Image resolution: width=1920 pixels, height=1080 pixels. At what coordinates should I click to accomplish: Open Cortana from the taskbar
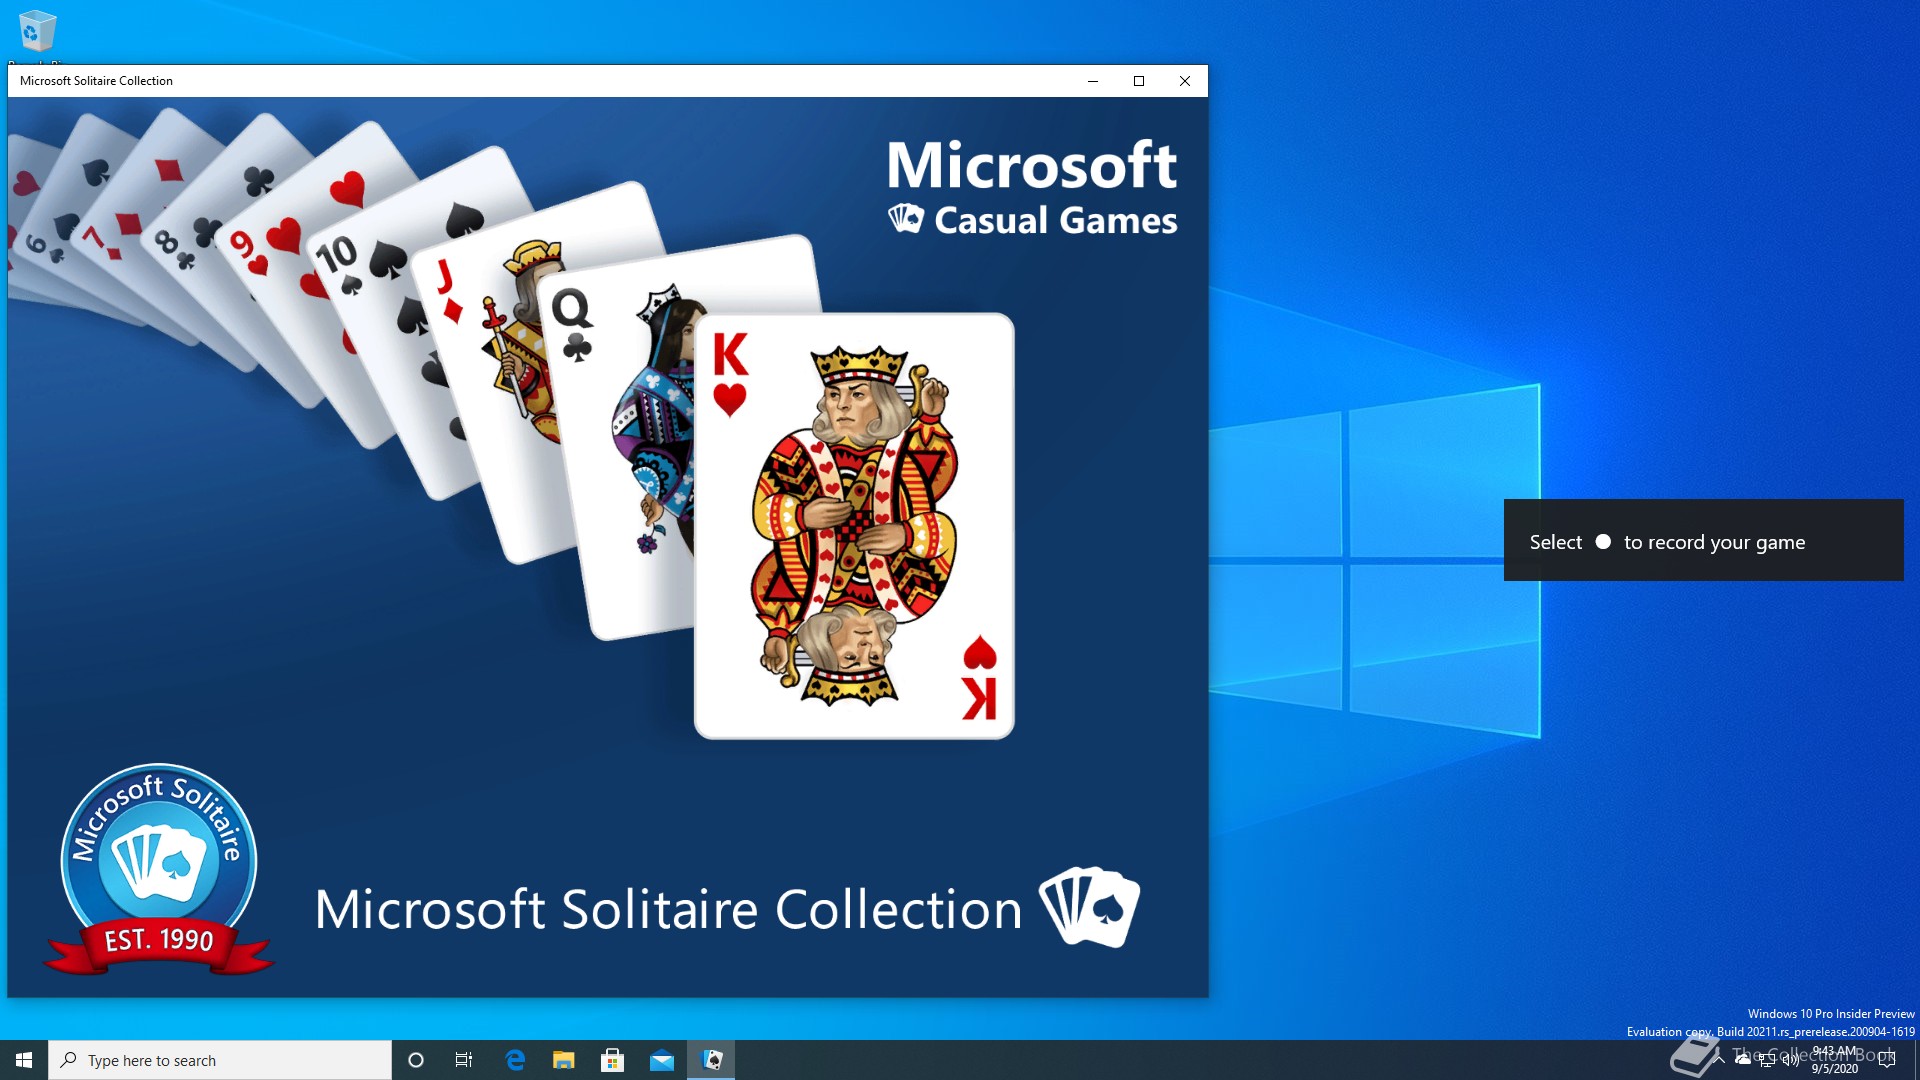416,1060
